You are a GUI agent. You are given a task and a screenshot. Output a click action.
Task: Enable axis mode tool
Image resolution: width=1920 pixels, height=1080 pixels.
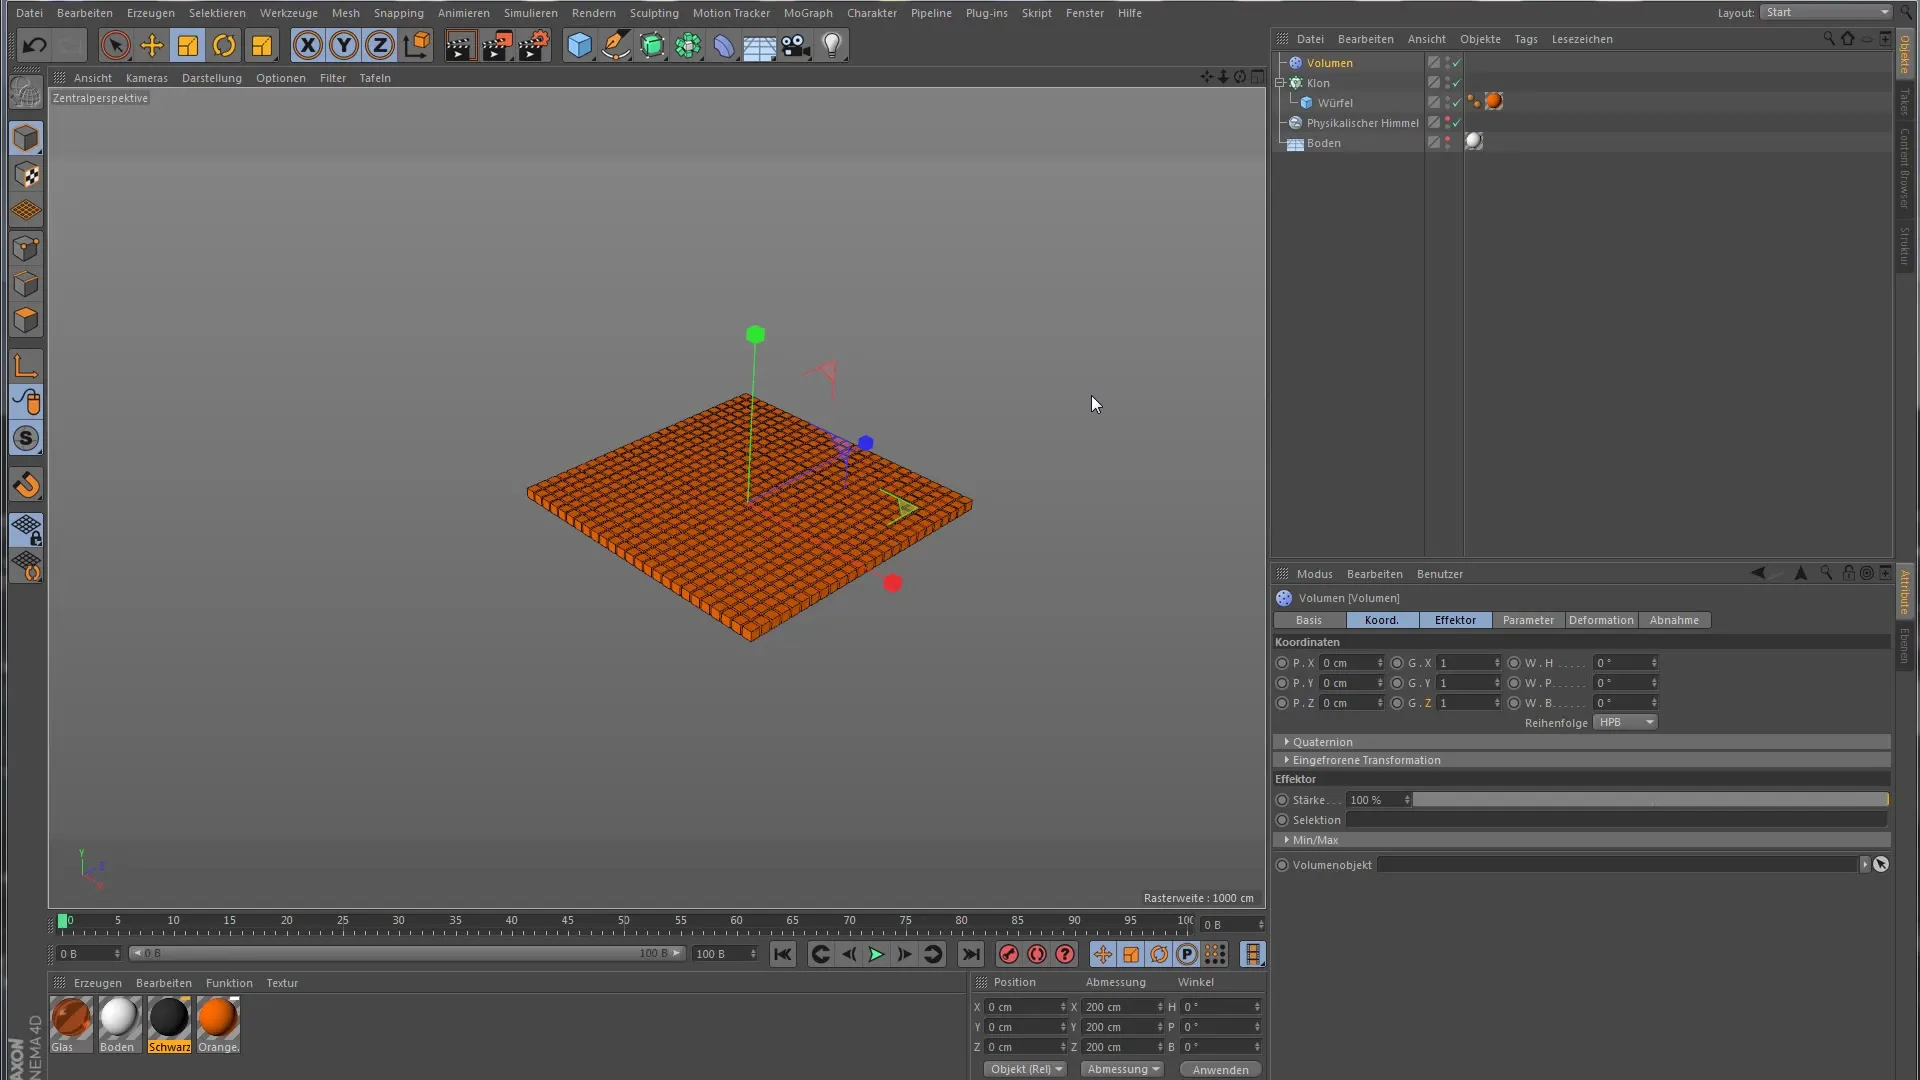26,366
